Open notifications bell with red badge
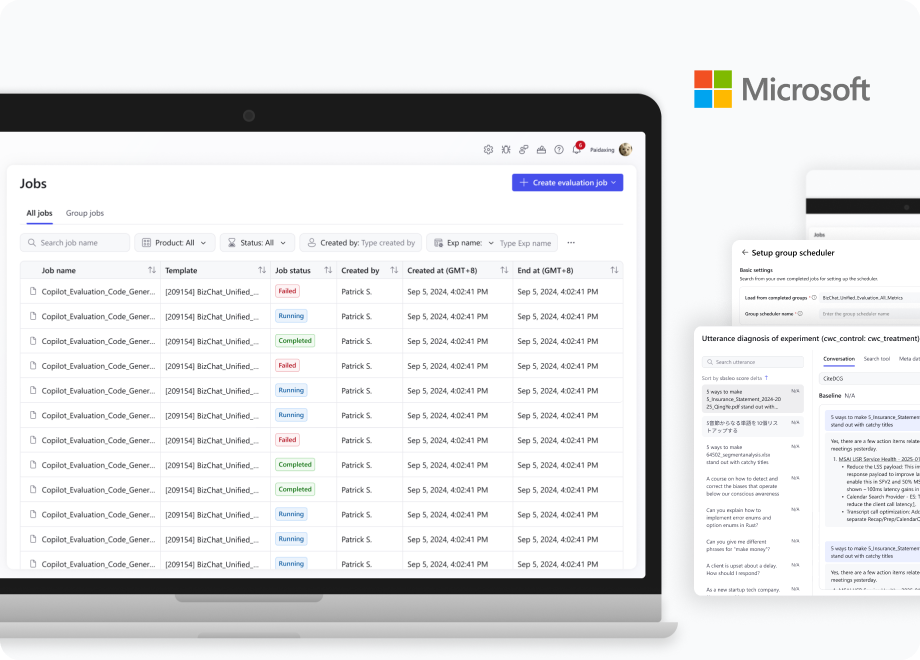 pyautogui.click(x=577, y=149)
